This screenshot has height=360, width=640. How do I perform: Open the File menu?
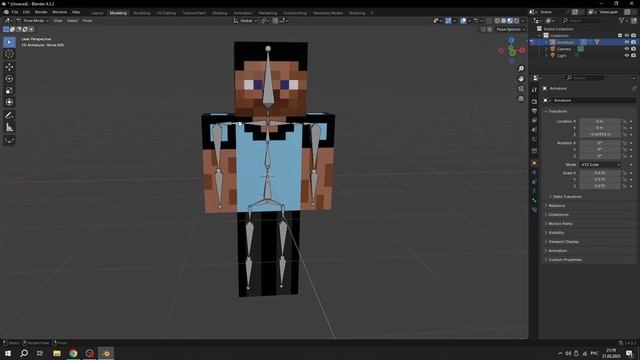click(x=15, y=12)
